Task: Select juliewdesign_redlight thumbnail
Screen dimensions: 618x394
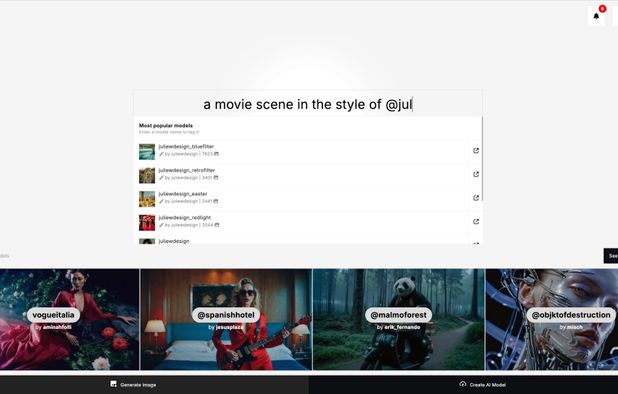Action: point(147,223)
